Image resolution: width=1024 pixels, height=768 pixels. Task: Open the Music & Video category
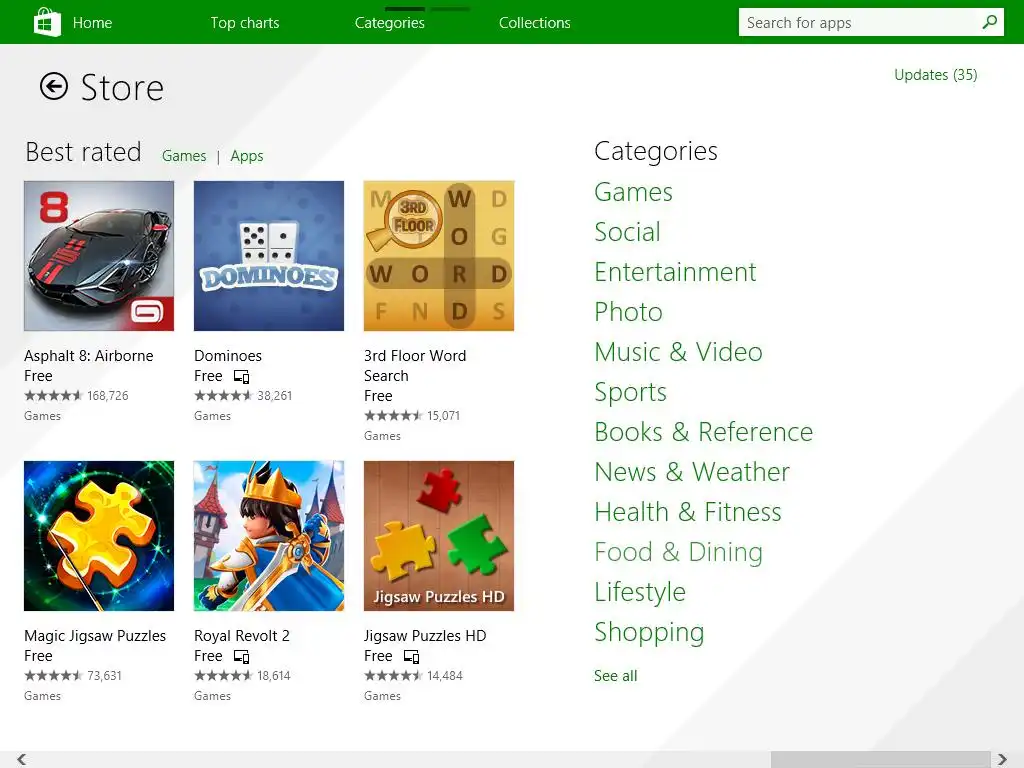coord(679,352)
